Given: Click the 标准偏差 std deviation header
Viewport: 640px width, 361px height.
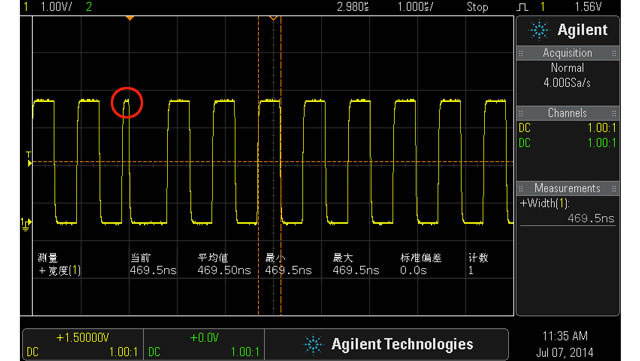Looking at the screenshot, I should pyautogui.click(x=421, y=258).
